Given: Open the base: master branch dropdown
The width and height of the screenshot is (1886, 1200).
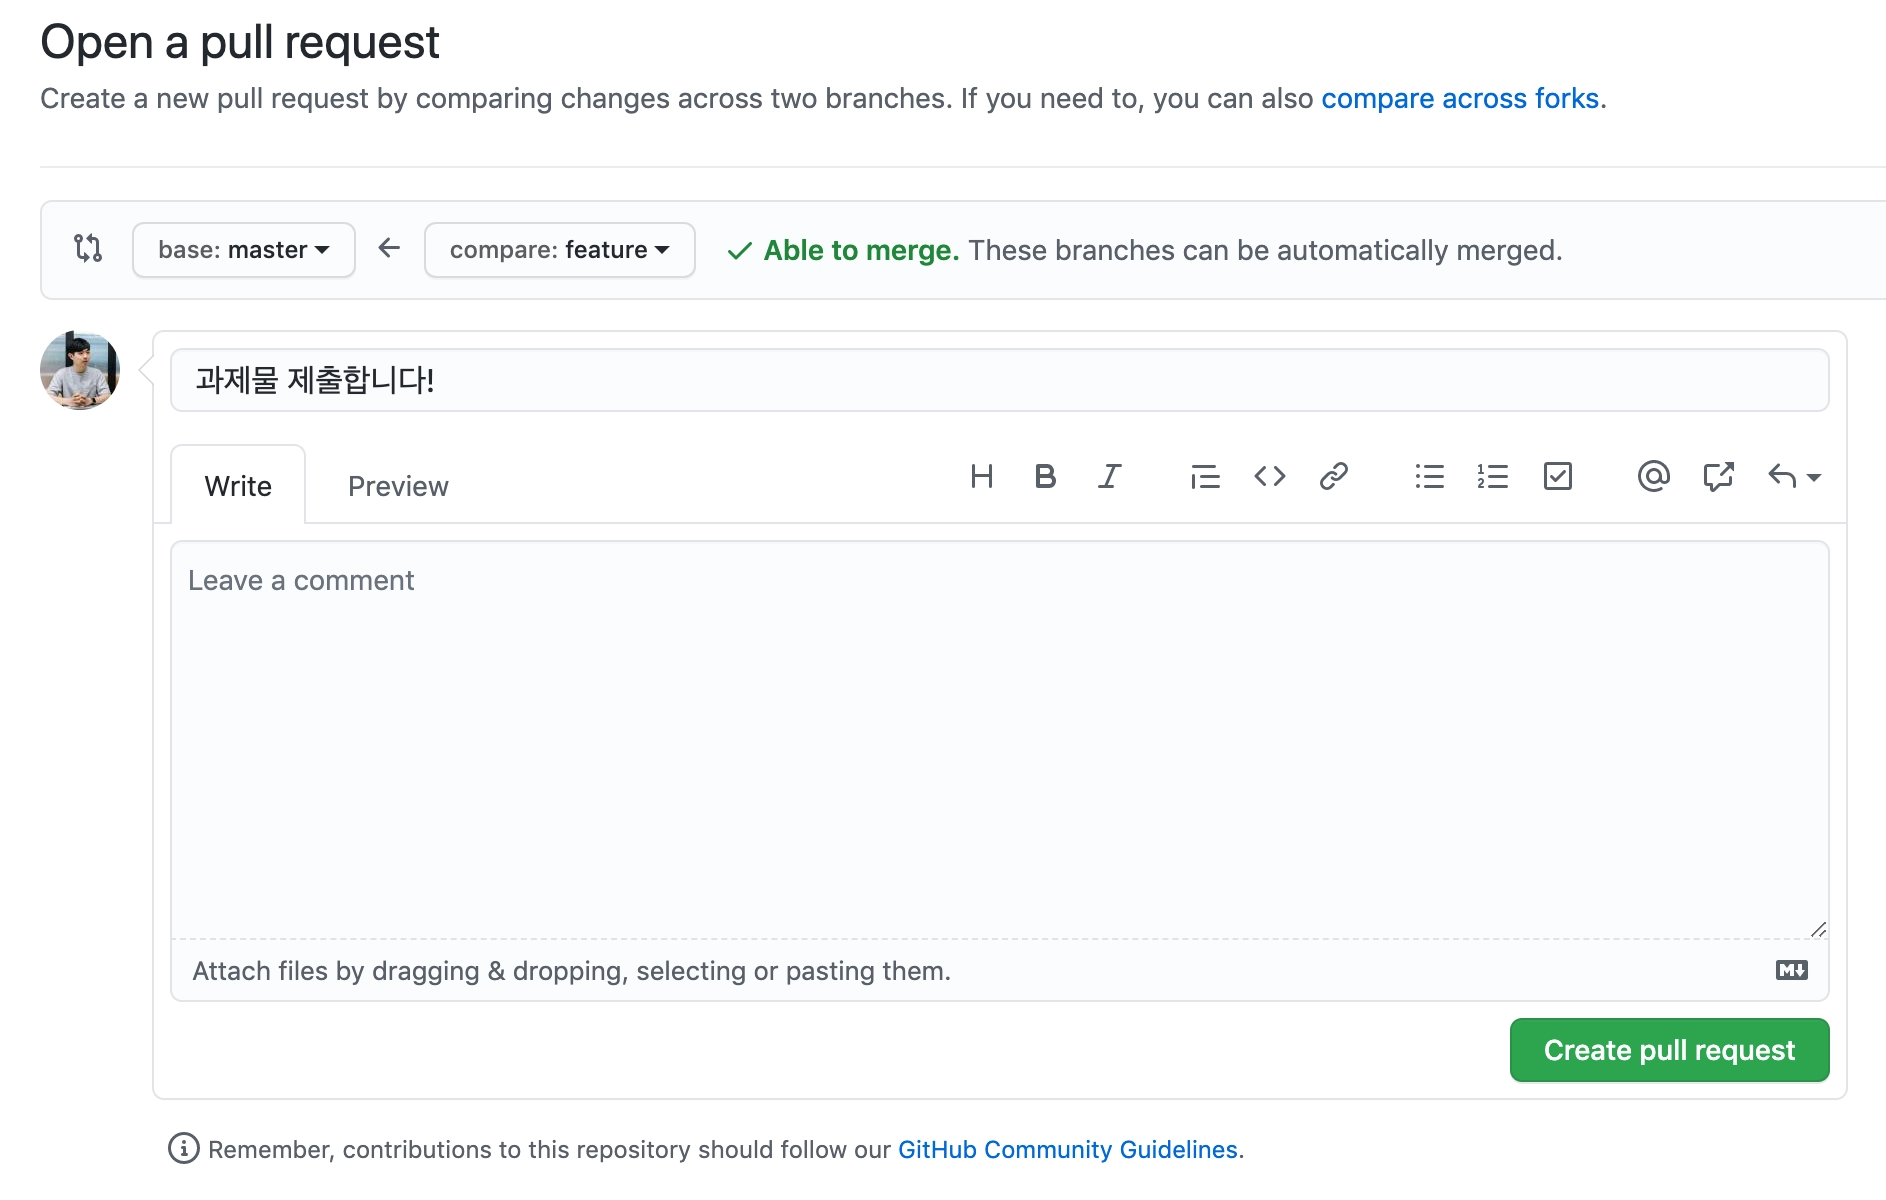Looking at the screenshot, I should pyautogui.click(x=243, y=250).
